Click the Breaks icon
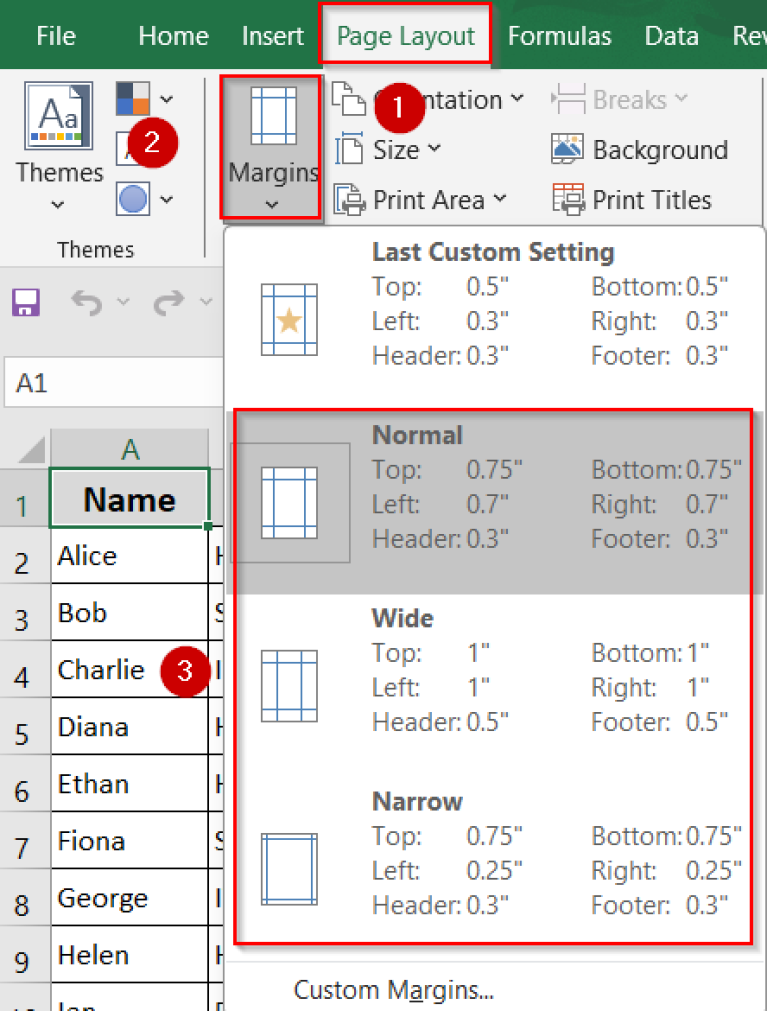Screen dimensions: 767x1011 [568, 99]
